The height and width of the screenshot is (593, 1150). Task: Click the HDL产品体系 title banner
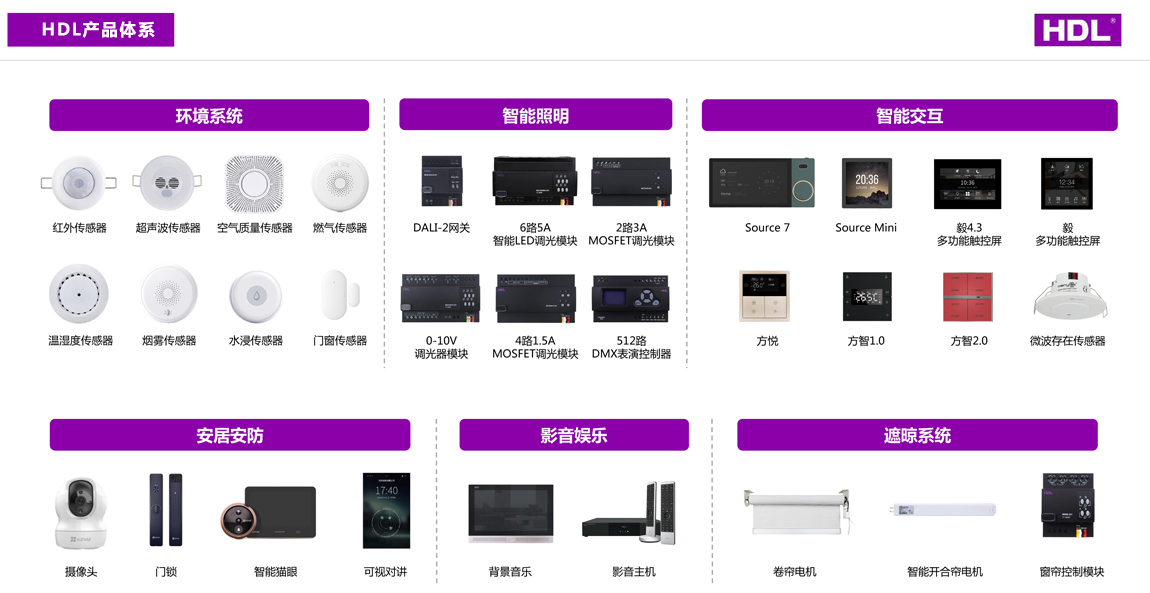point(91,29)
